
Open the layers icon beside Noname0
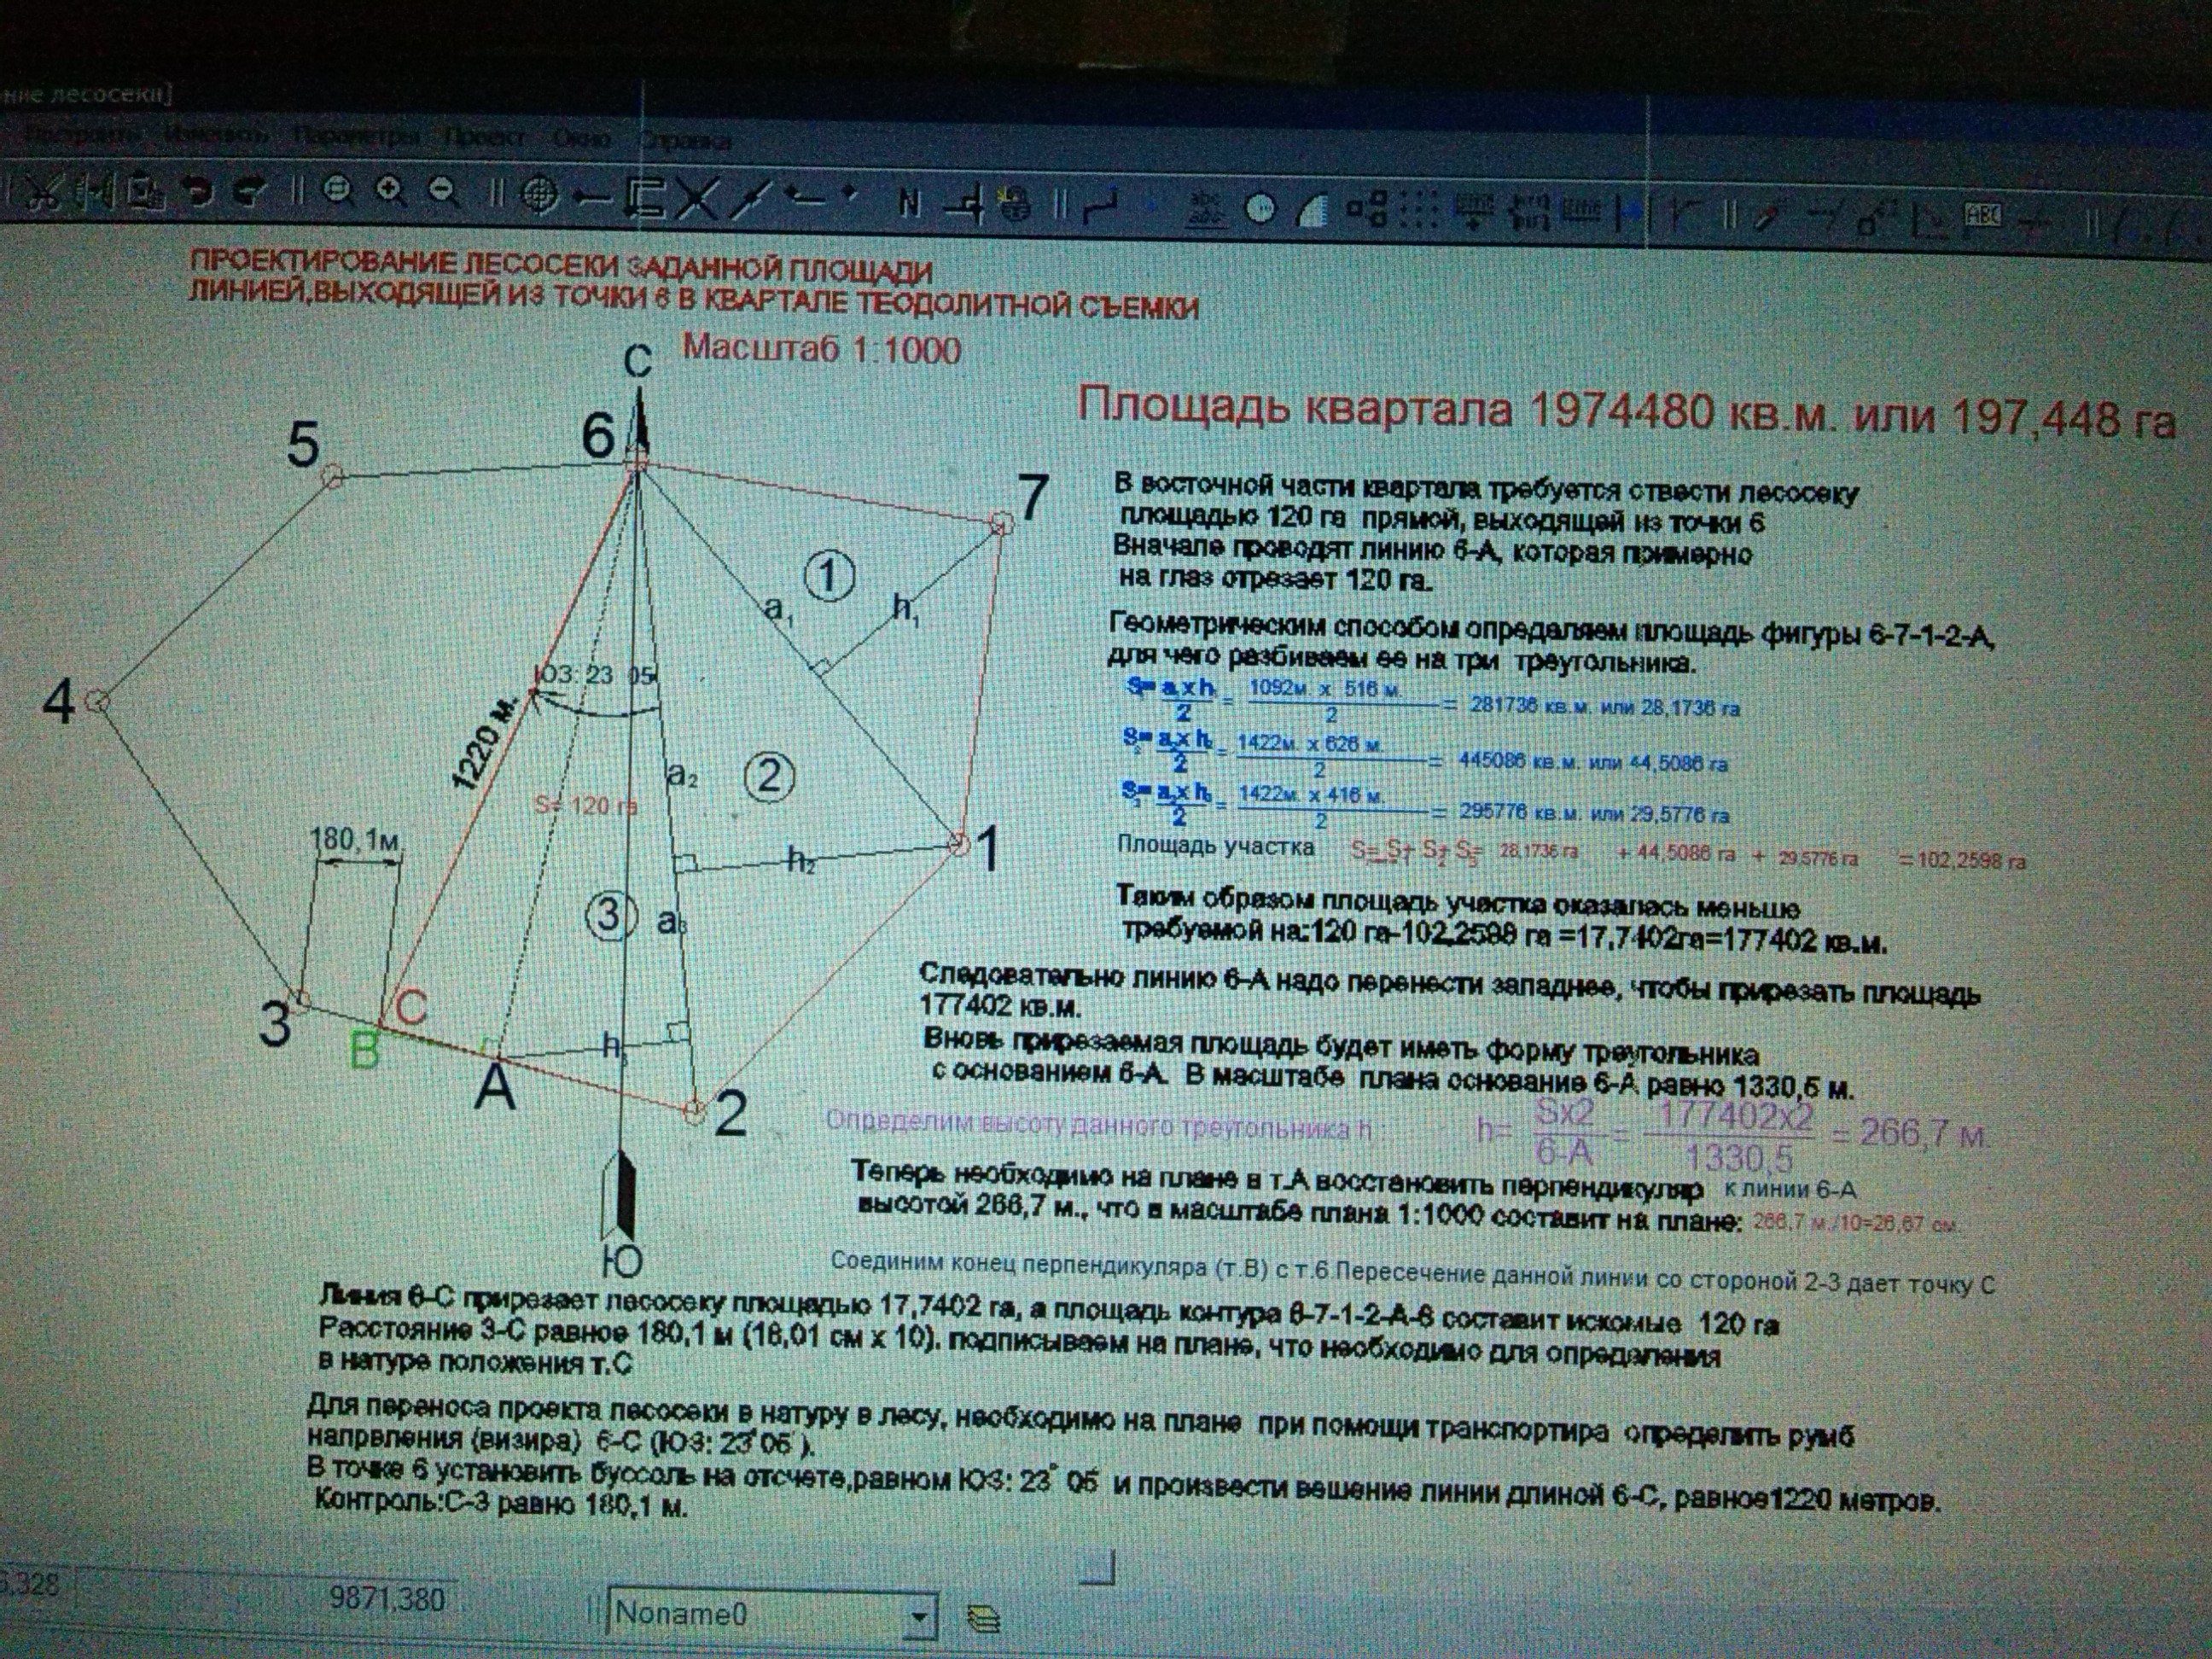(984, 1619)
